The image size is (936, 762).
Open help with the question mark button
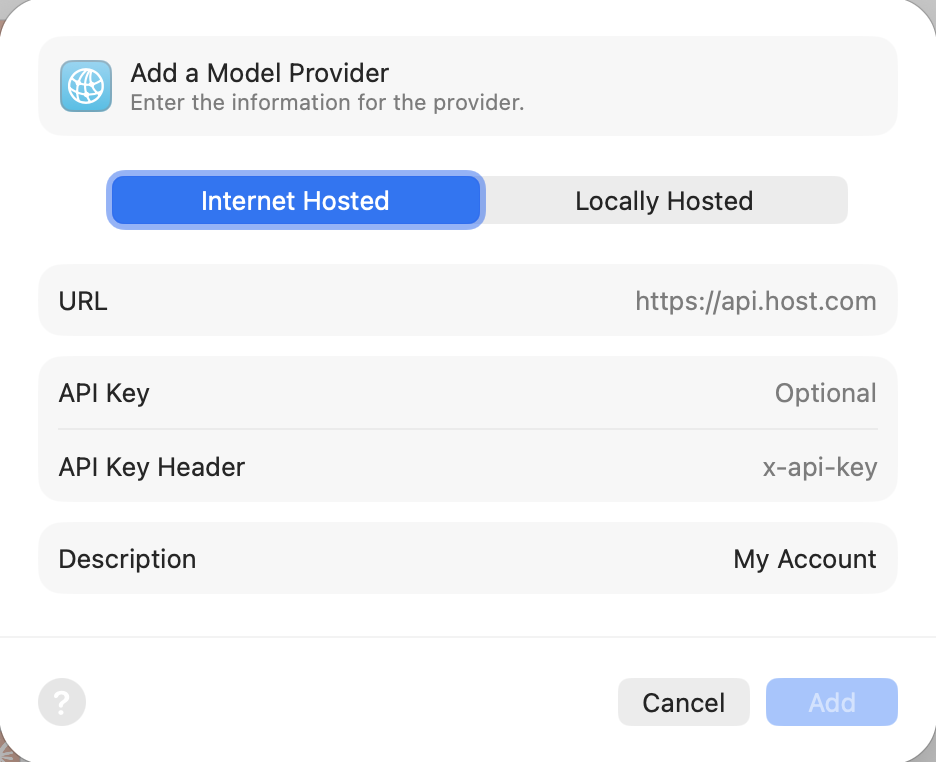[x=62, y=702]
